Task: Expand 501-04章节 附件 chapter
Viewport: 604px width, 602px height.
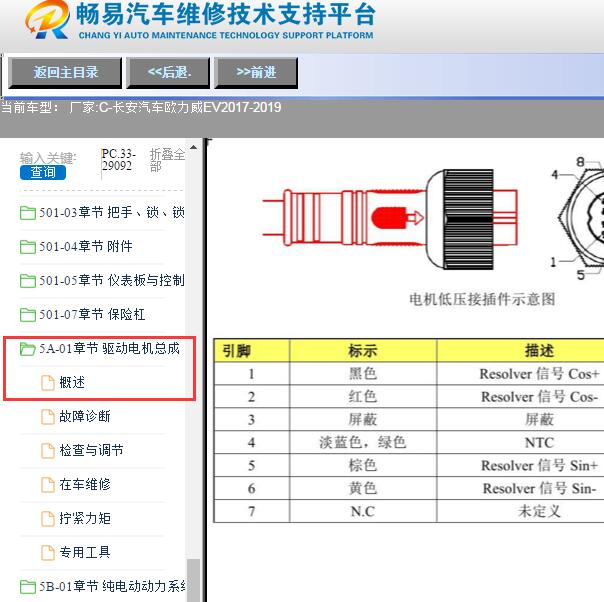Action: (x=86, y=247)
